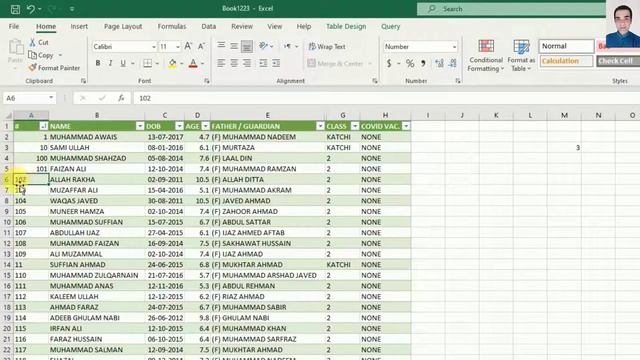Increase font size with larger A icon
This screenshot has height=360, width=640.
click(188, 46)
